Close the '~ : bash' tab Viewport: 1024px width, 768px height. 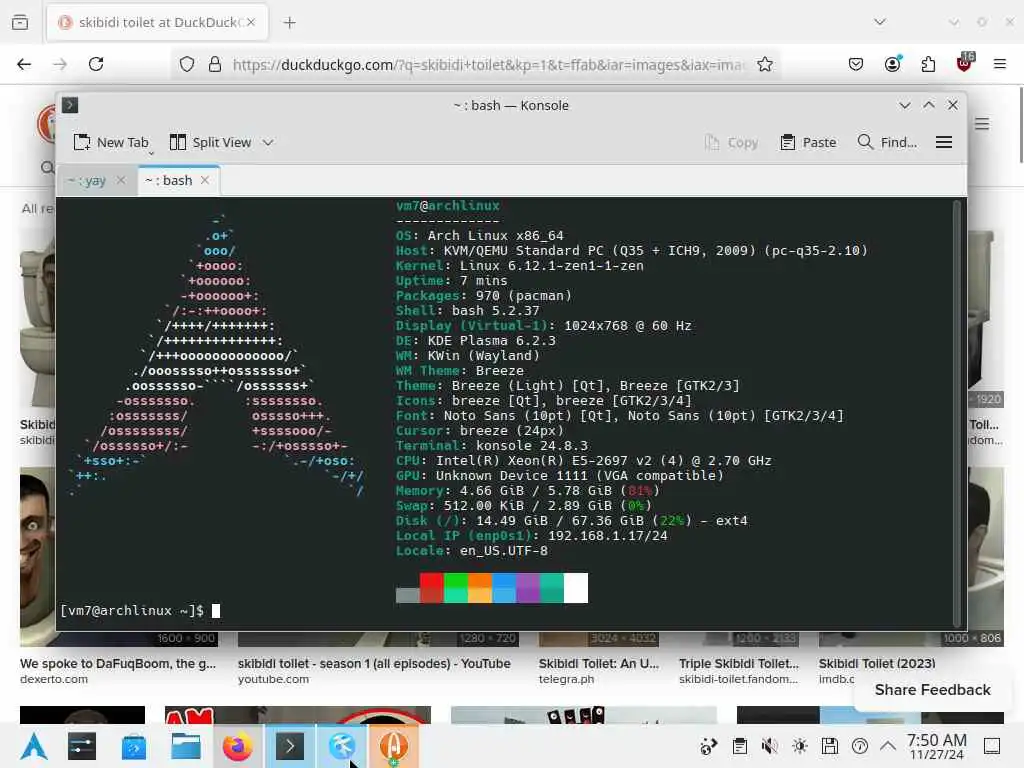coord(205,180)
